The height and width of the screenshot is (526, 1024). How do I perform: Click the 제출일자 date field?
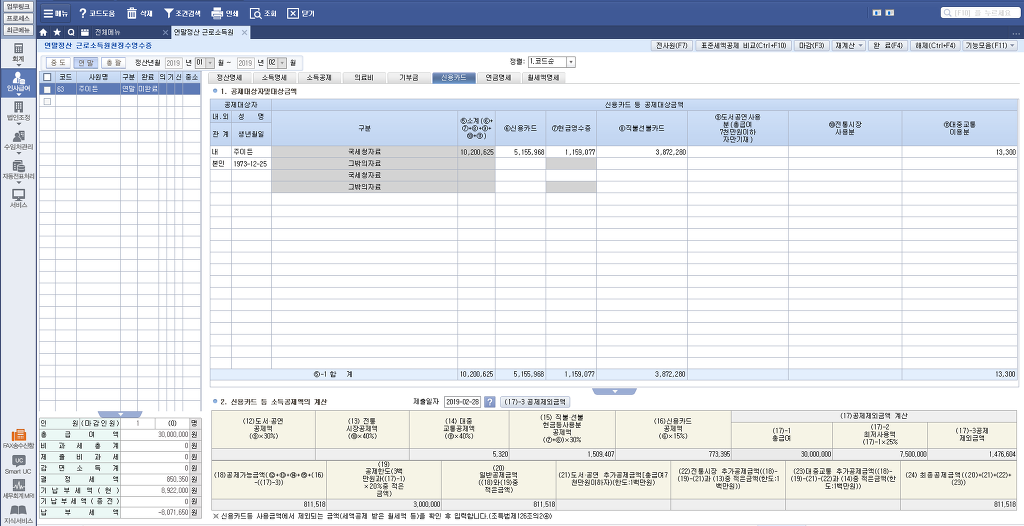coord(462,401)
